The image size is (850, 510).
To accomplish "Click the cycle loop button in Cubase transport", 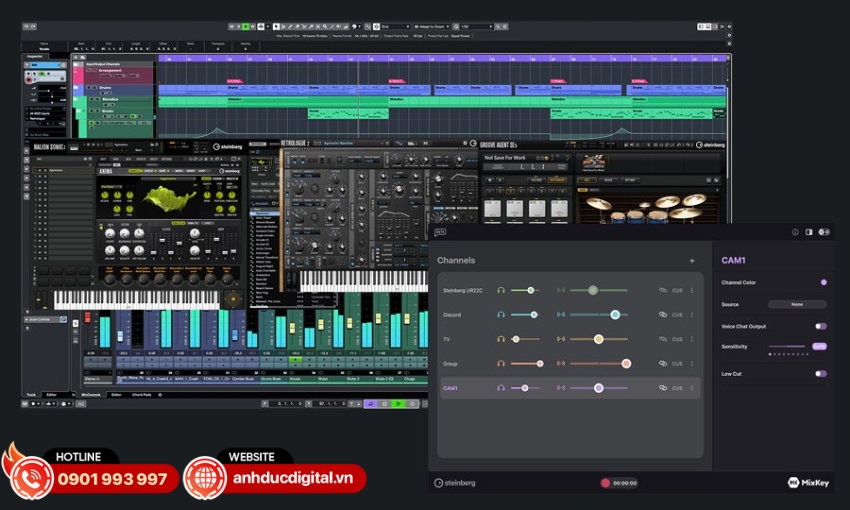I will click(x=371, y=404).
